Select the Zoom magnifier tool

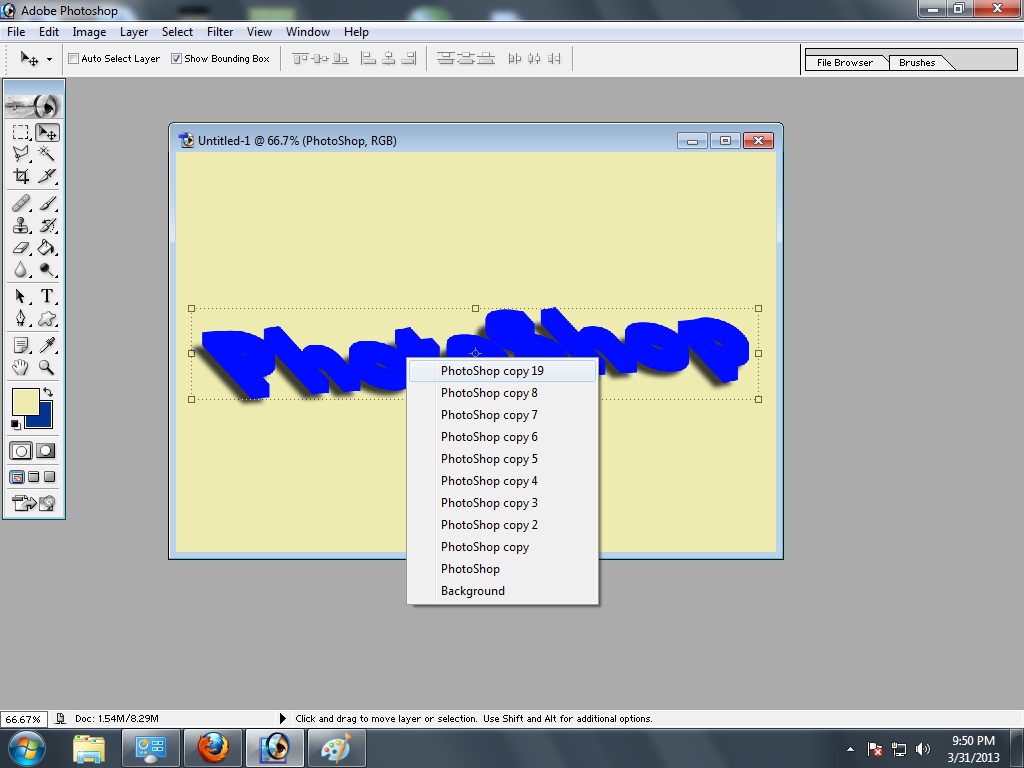pos(47,367)
